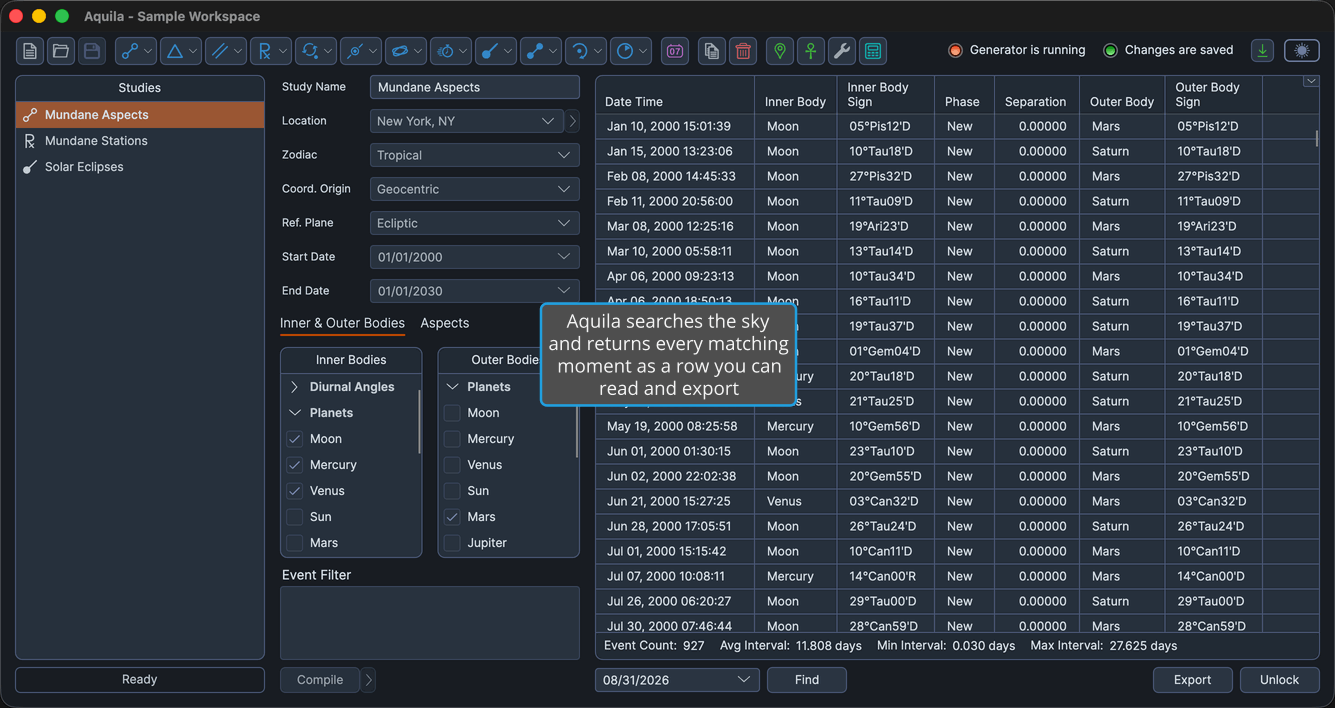This screenshot has width=1335, height=708.
Task: Enable Sun in Inner Bodies list
Action: coord(294,517)
